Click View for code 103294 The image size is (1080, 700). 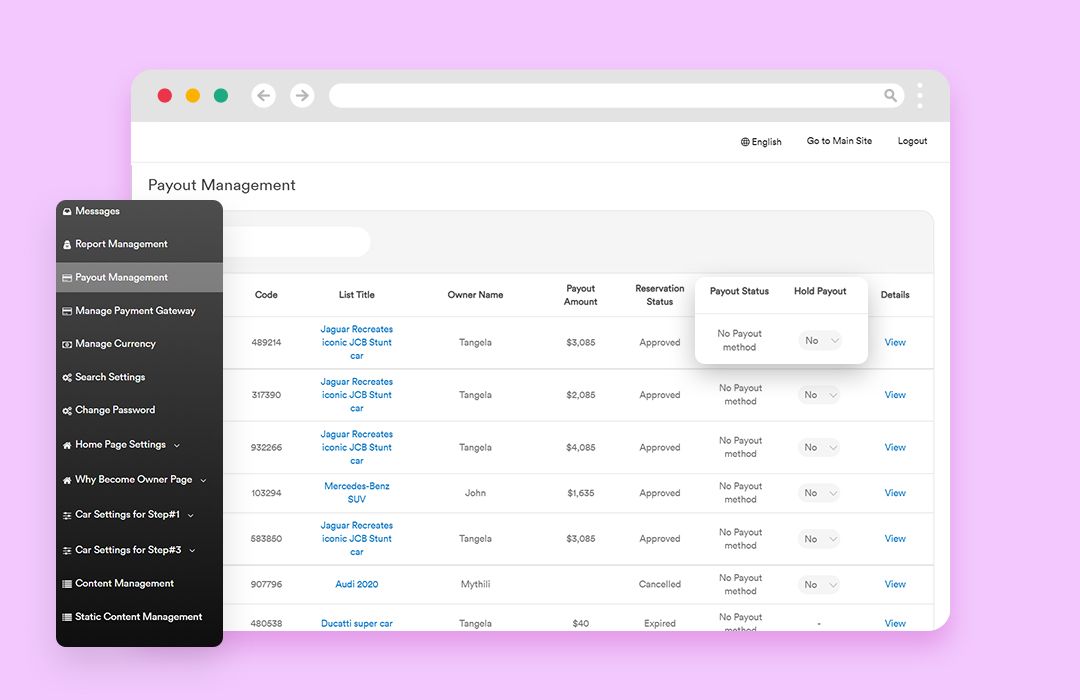click(895, 493)
